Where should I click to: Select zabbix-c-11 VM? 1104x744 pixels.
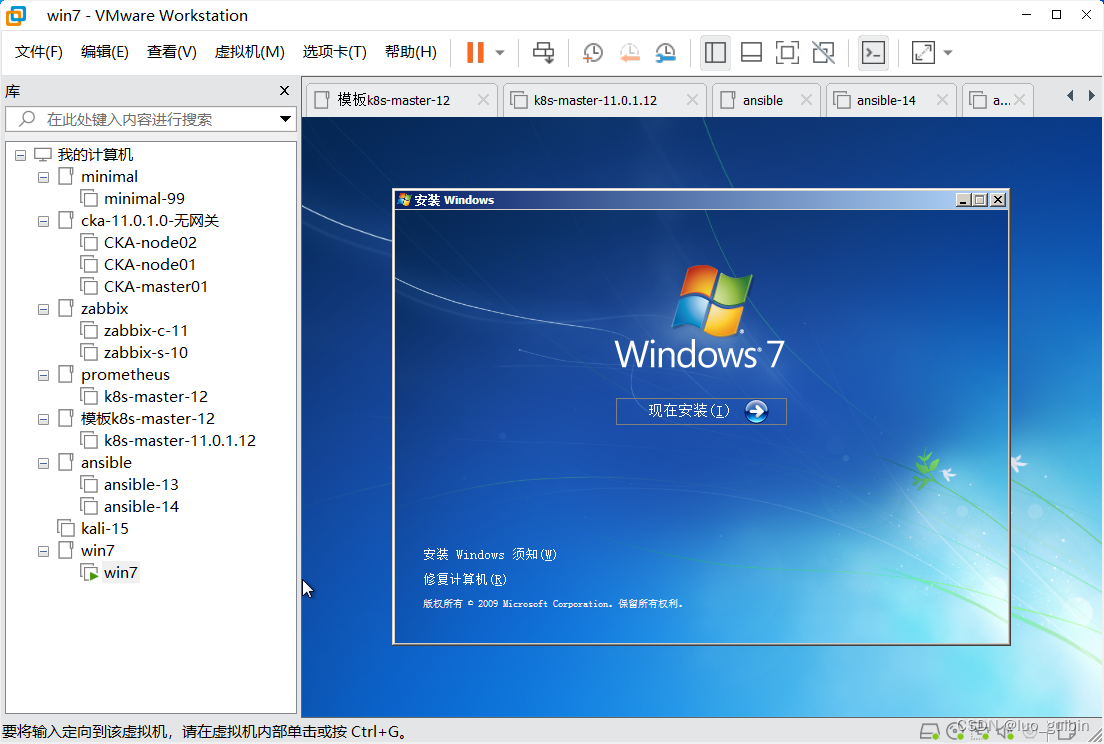click(146, 331)
